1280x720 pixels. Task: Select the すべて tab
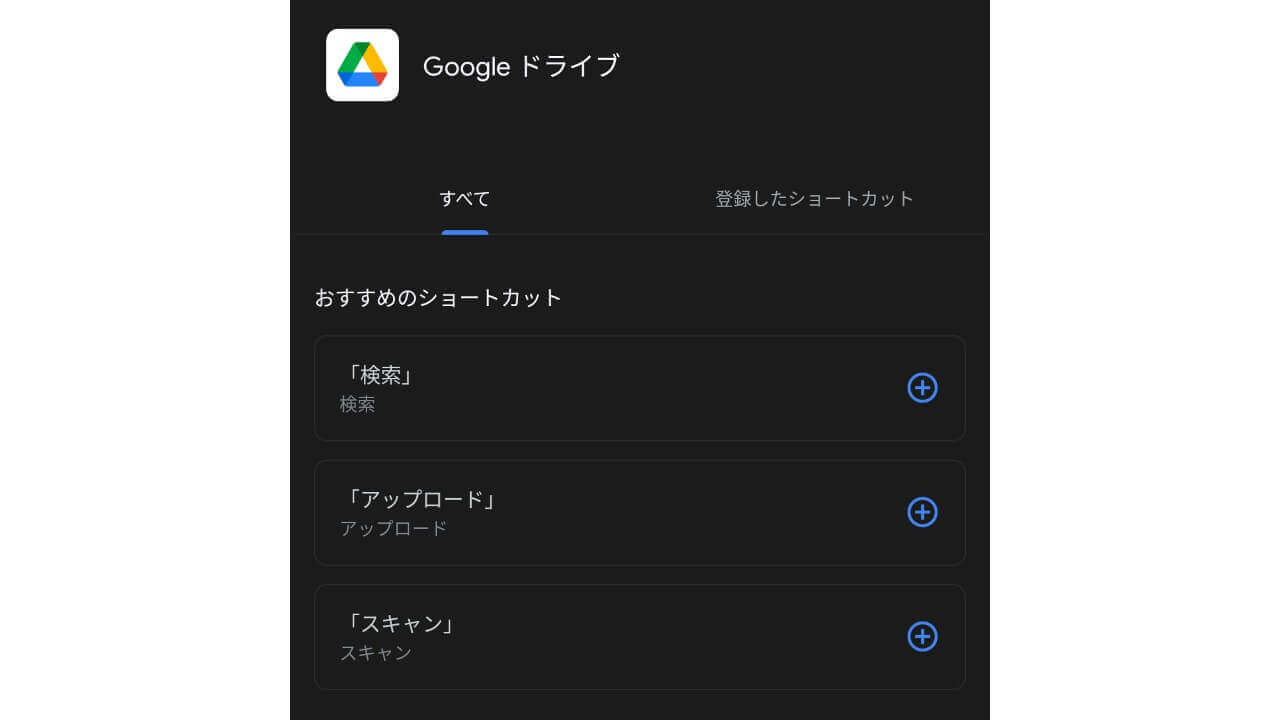coord(464,199)
